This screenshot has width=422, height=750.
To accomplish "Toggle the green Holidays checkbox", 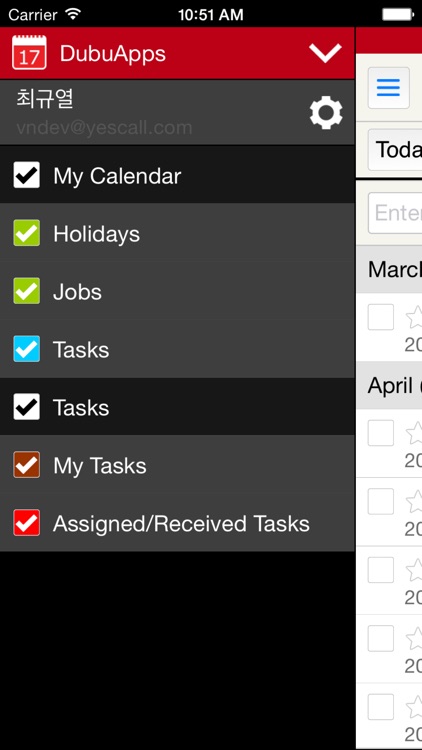I will (27, 233).
